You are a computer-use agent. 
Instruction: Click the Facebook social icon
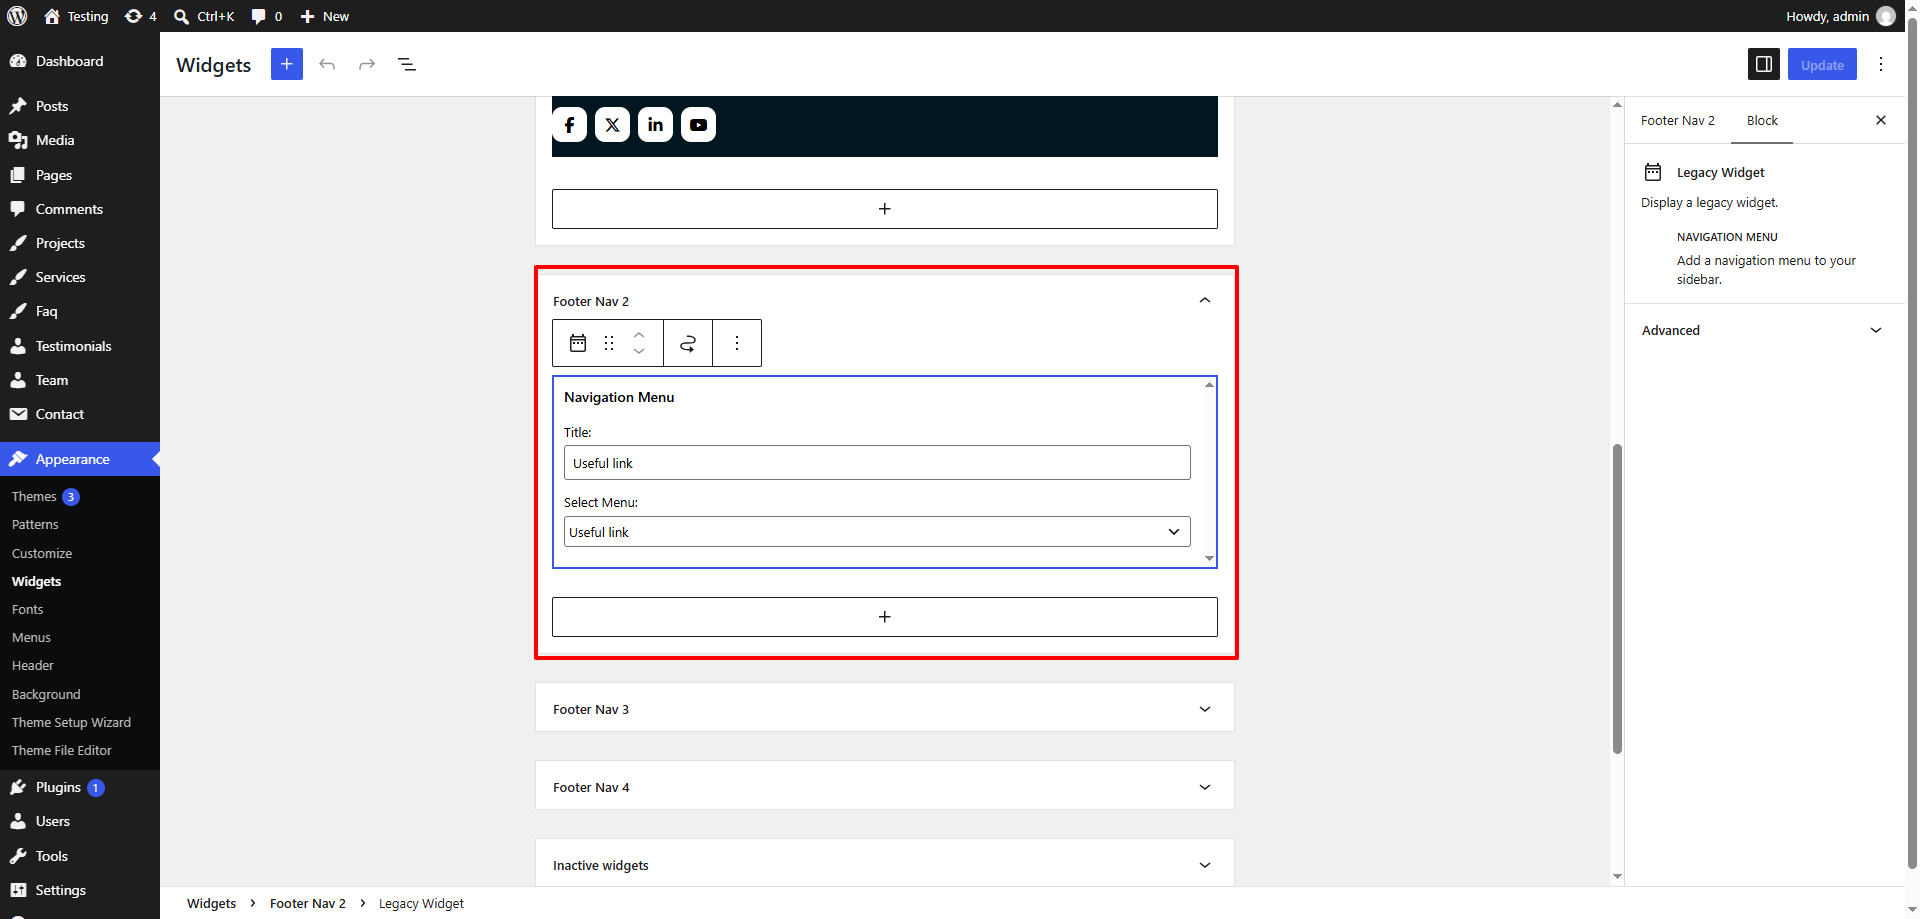click(x=569, y=125)
